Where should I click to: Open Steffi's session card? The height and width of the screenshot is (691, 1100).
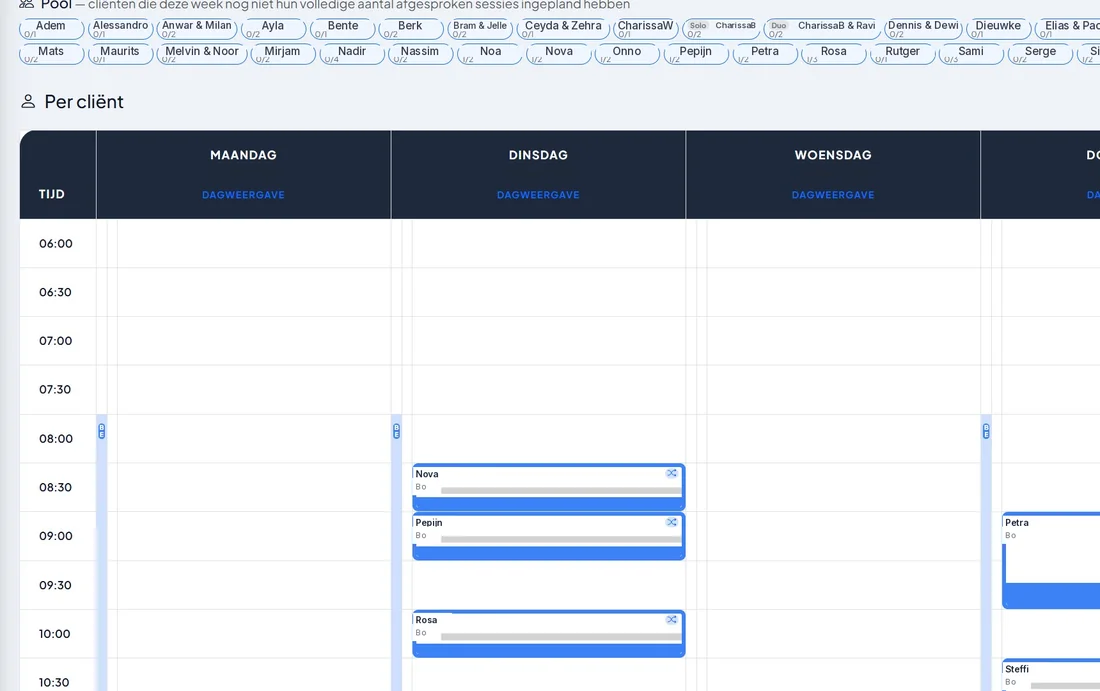[x=1051, y=675]
